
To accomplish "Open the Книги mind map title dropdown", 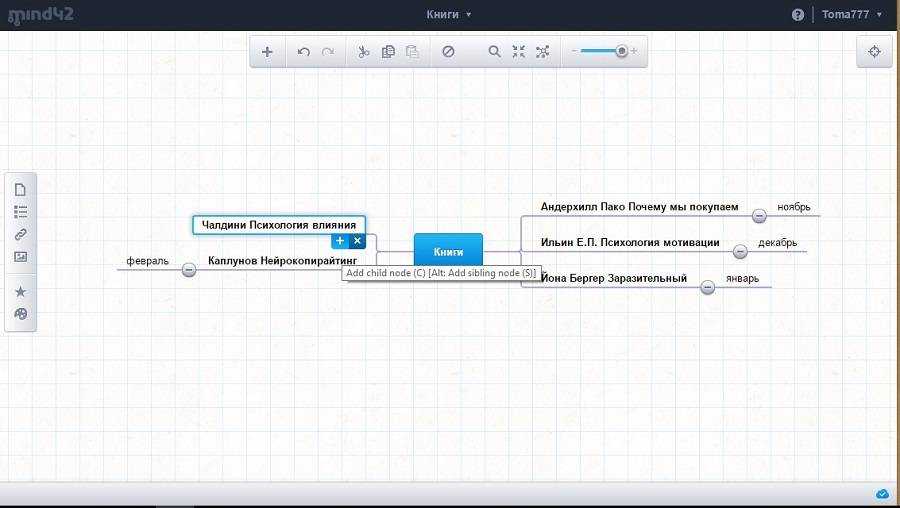I will 449,14.
